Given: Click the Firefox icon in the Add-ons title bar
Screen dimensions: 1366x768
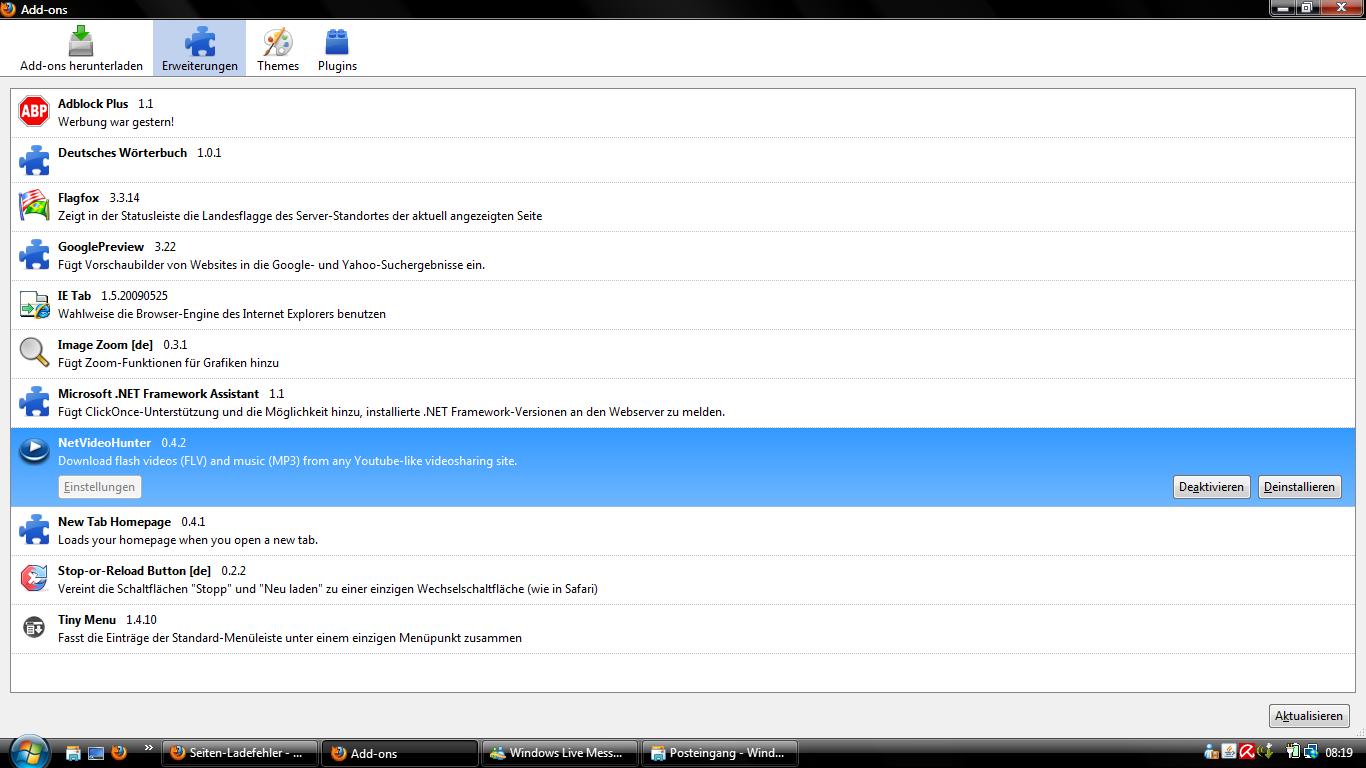Looking at the screenshot, I should tap(9, 9).
